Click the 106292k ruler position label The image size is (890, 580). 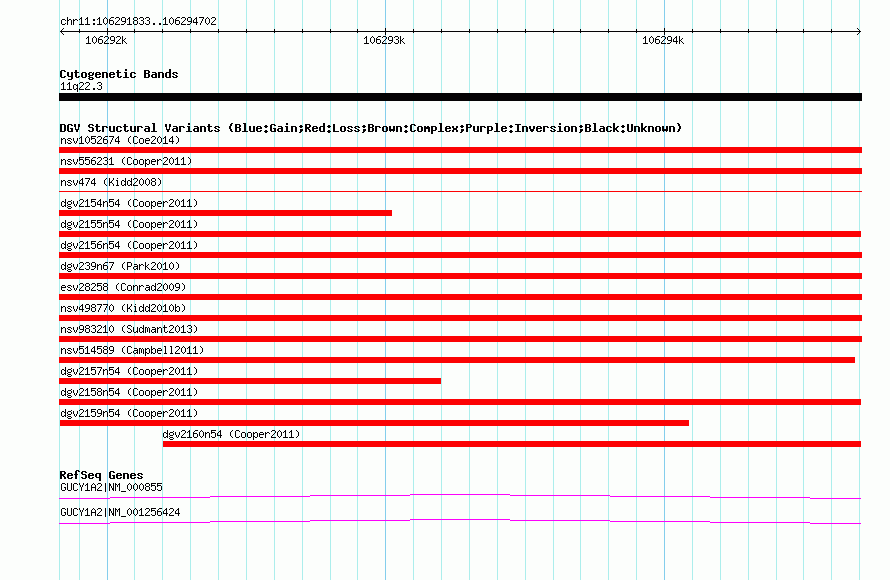106,40
